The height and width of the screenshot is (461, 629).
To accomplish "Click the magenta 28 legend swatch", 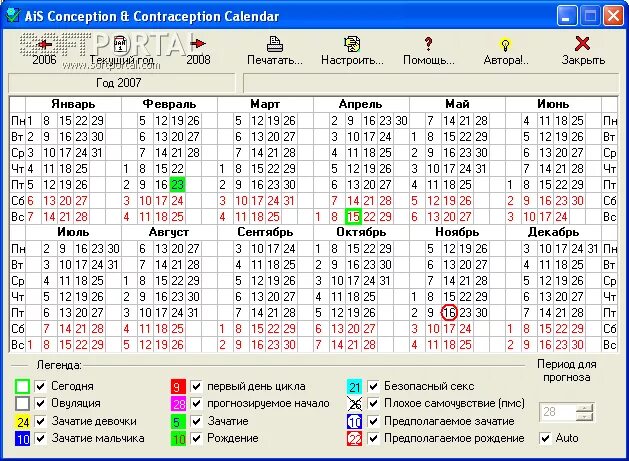I will tap(178, 404).
